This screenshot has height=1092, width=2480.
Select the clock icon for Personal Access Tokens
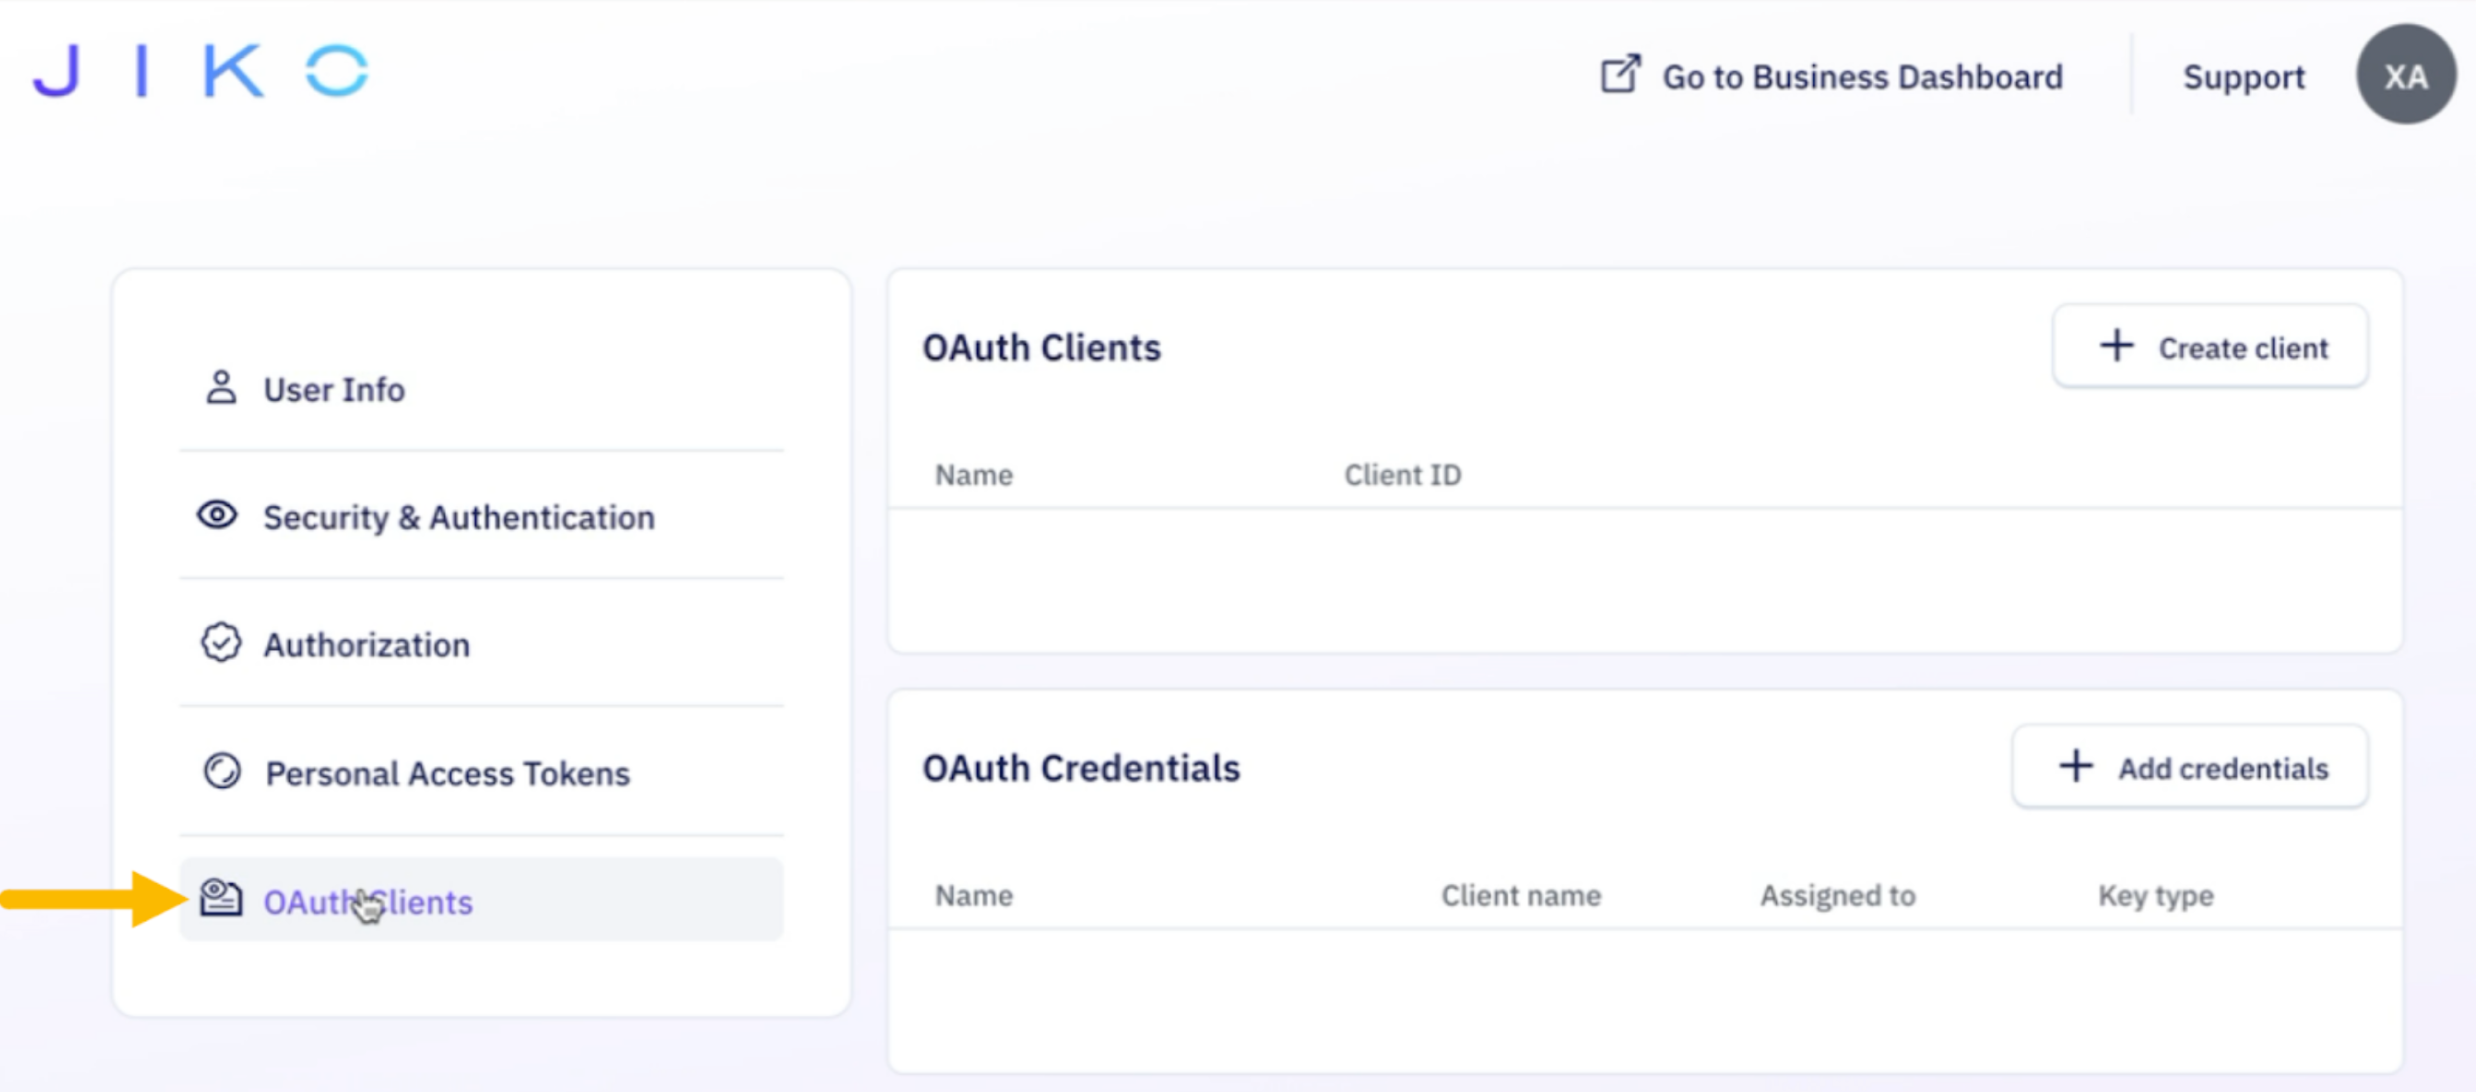222,772
